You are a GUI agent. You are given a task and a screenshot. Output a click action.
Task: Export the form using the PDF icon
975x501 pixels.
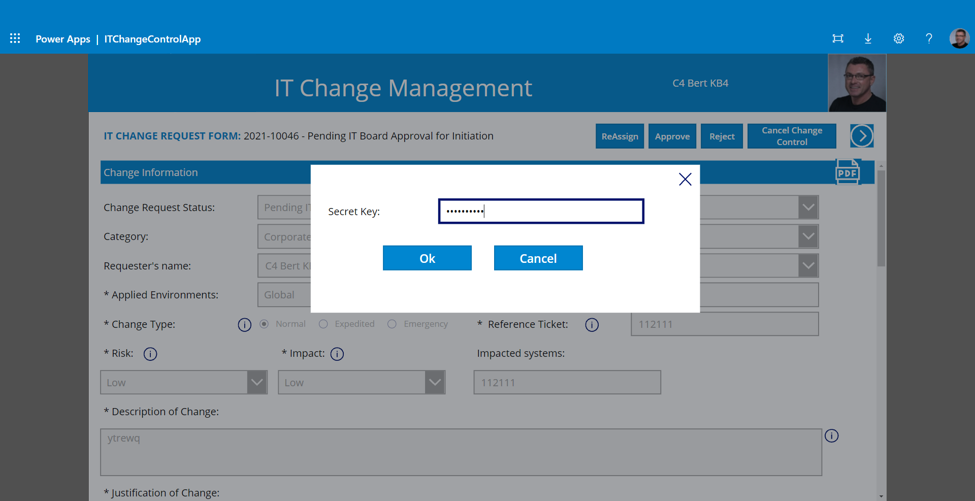point(847,172)
